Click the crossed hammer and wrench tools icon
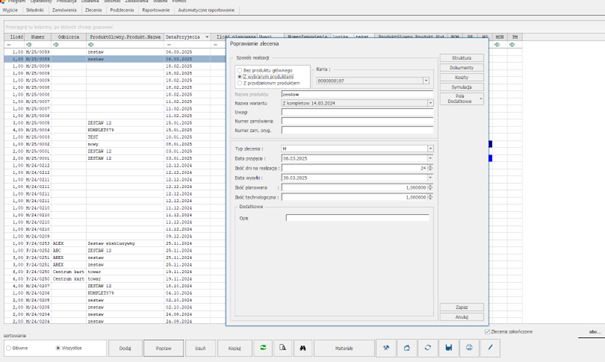Viewport: 605px width, 362px height. 386,348
